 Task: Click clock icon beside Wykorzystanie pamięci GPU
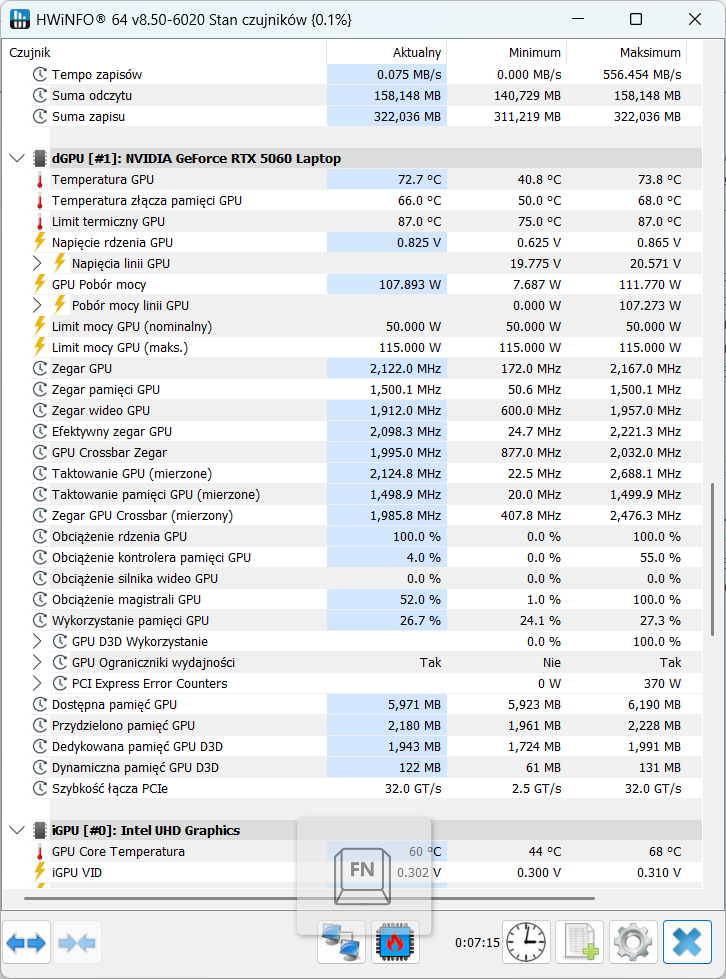click(x=40, y=621)
